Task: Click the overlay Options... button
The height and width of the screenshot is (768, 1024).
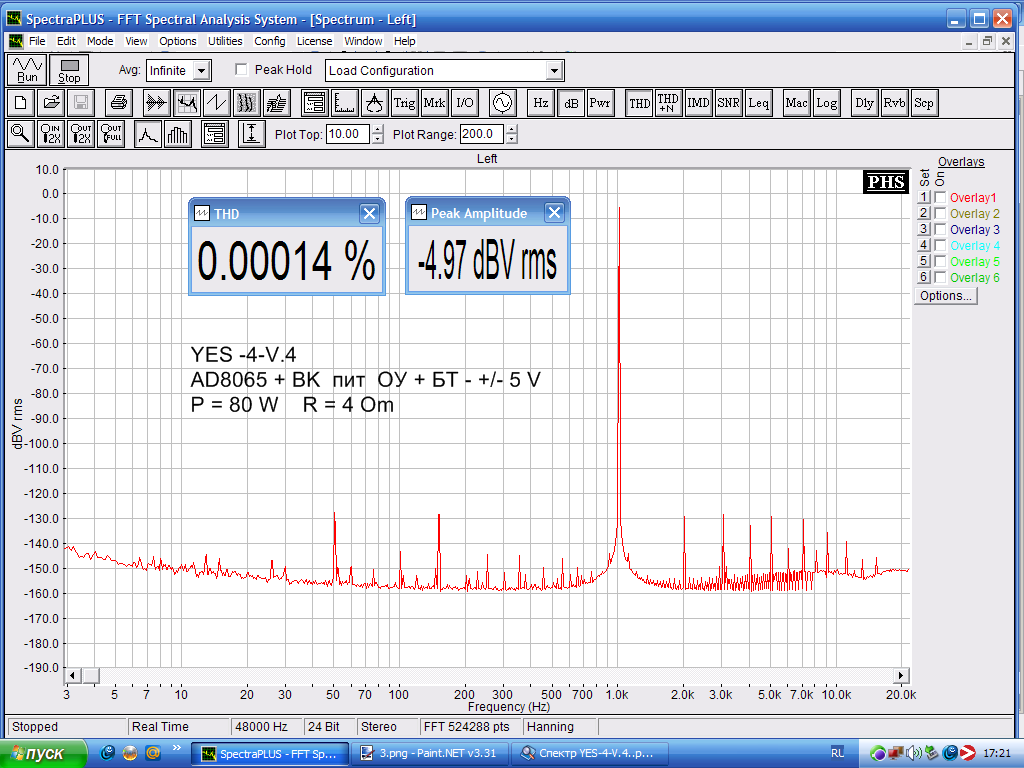Action: (945, 296)
